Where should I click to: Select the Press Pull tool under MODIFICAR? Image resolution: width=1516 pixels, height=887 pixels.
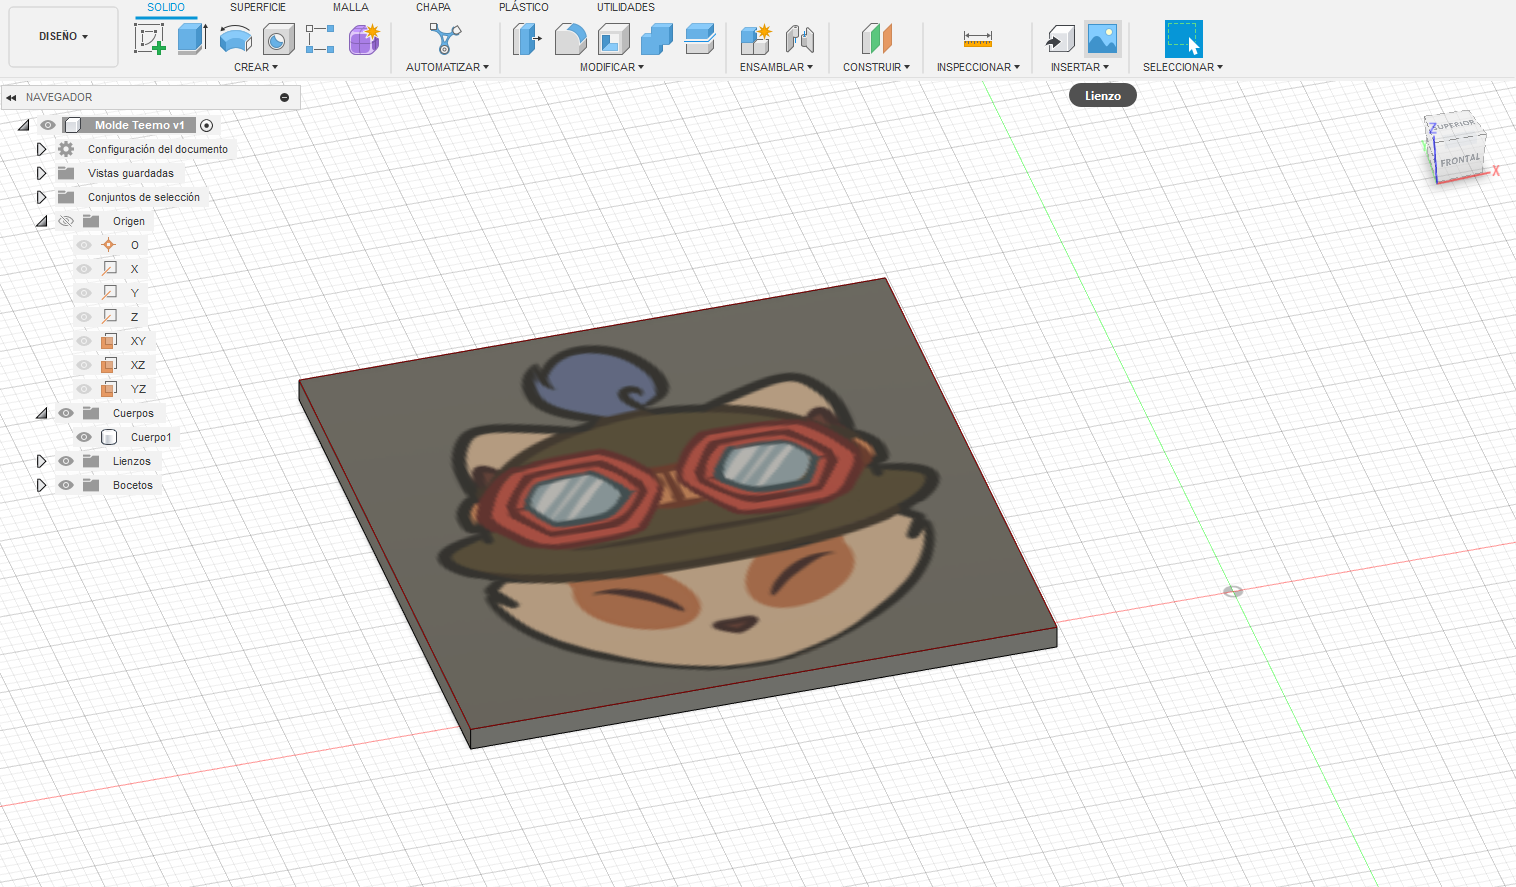coord(527,38)
